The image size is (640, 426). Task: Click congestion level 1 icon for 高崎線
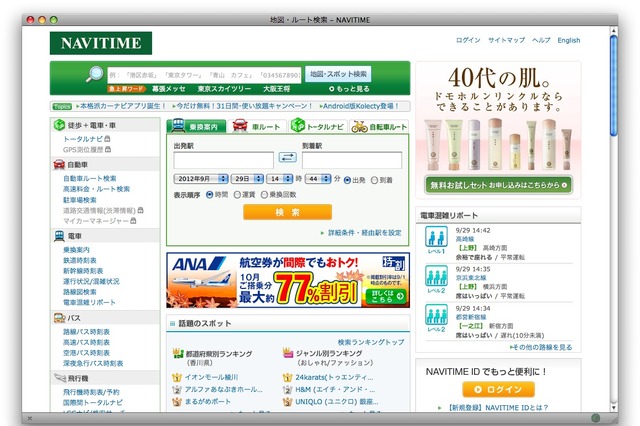click(x=436, y=237)
